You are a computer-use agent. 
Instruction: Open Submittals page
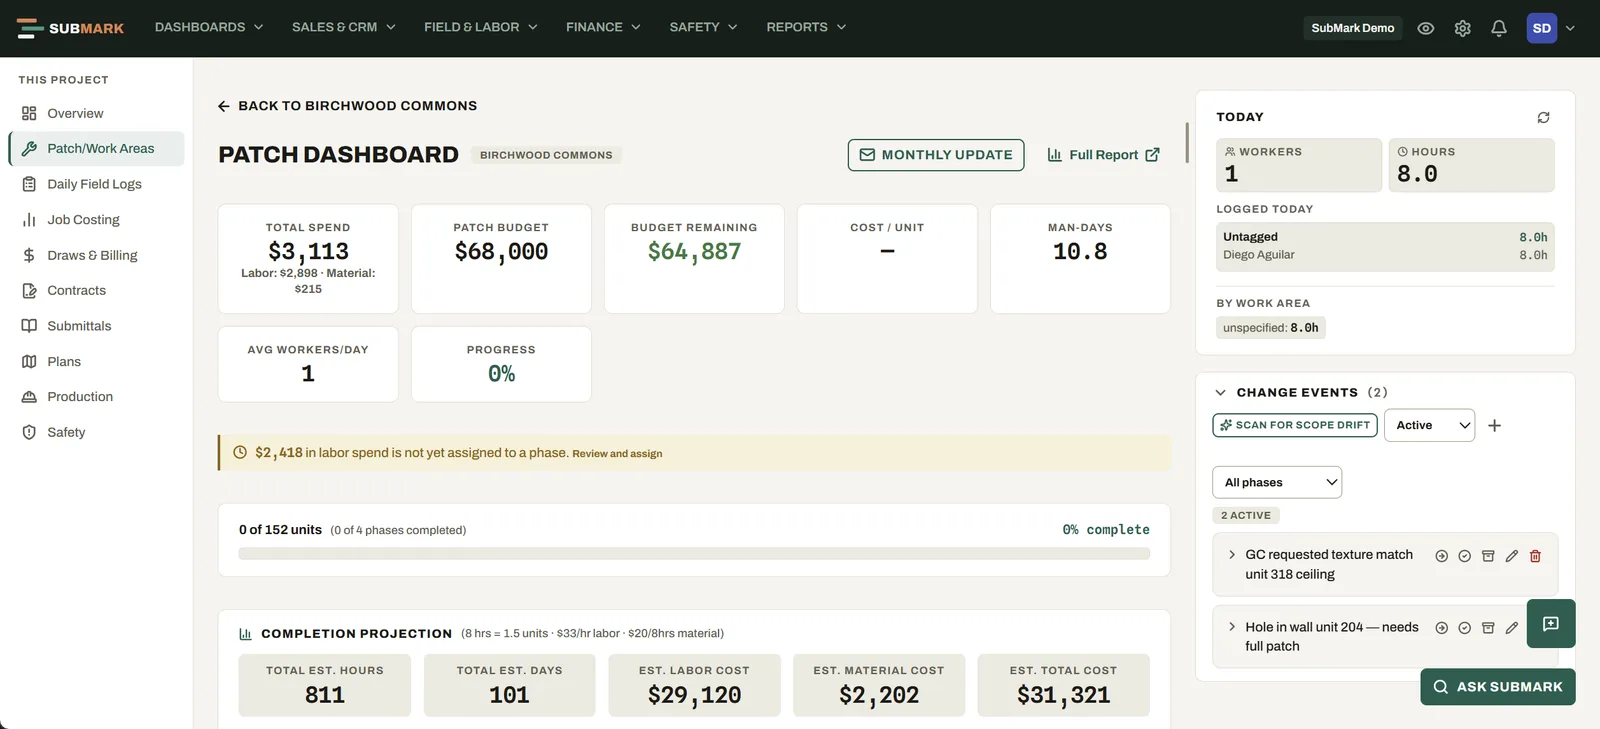pyautogui.click(x=96, y=326)
